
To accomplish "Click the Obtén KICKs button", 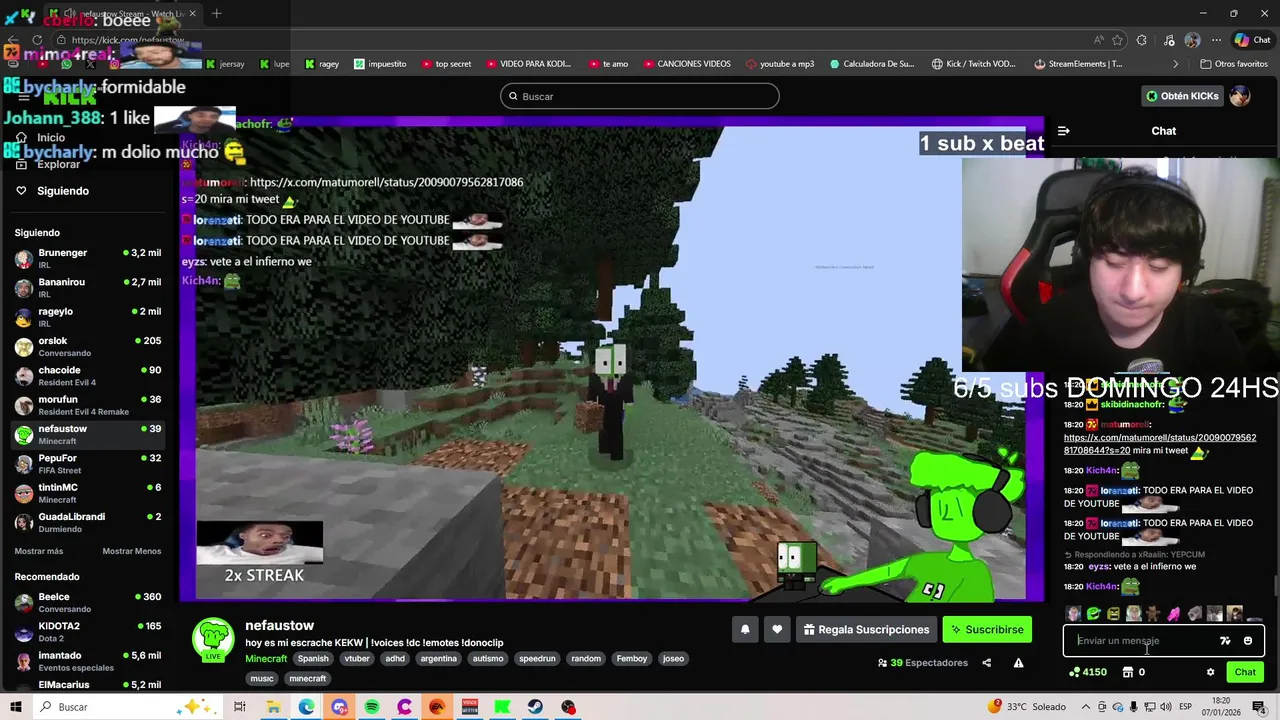I will [x=1183, y=96].
